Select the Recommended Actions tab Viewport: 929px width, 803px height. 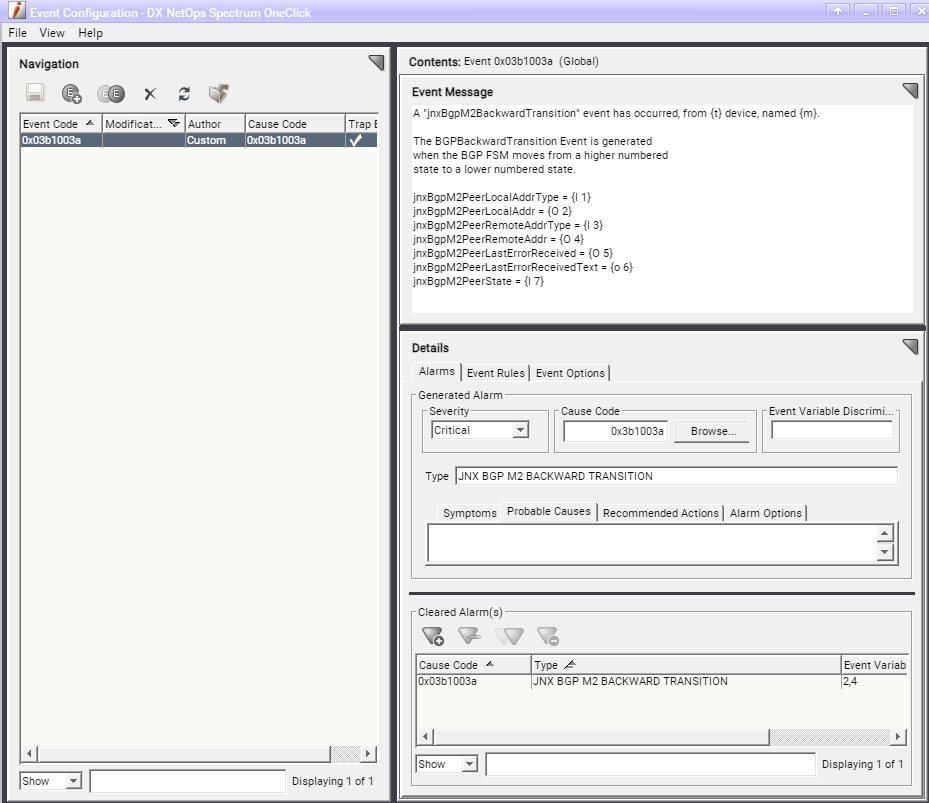tap(661, 513)
